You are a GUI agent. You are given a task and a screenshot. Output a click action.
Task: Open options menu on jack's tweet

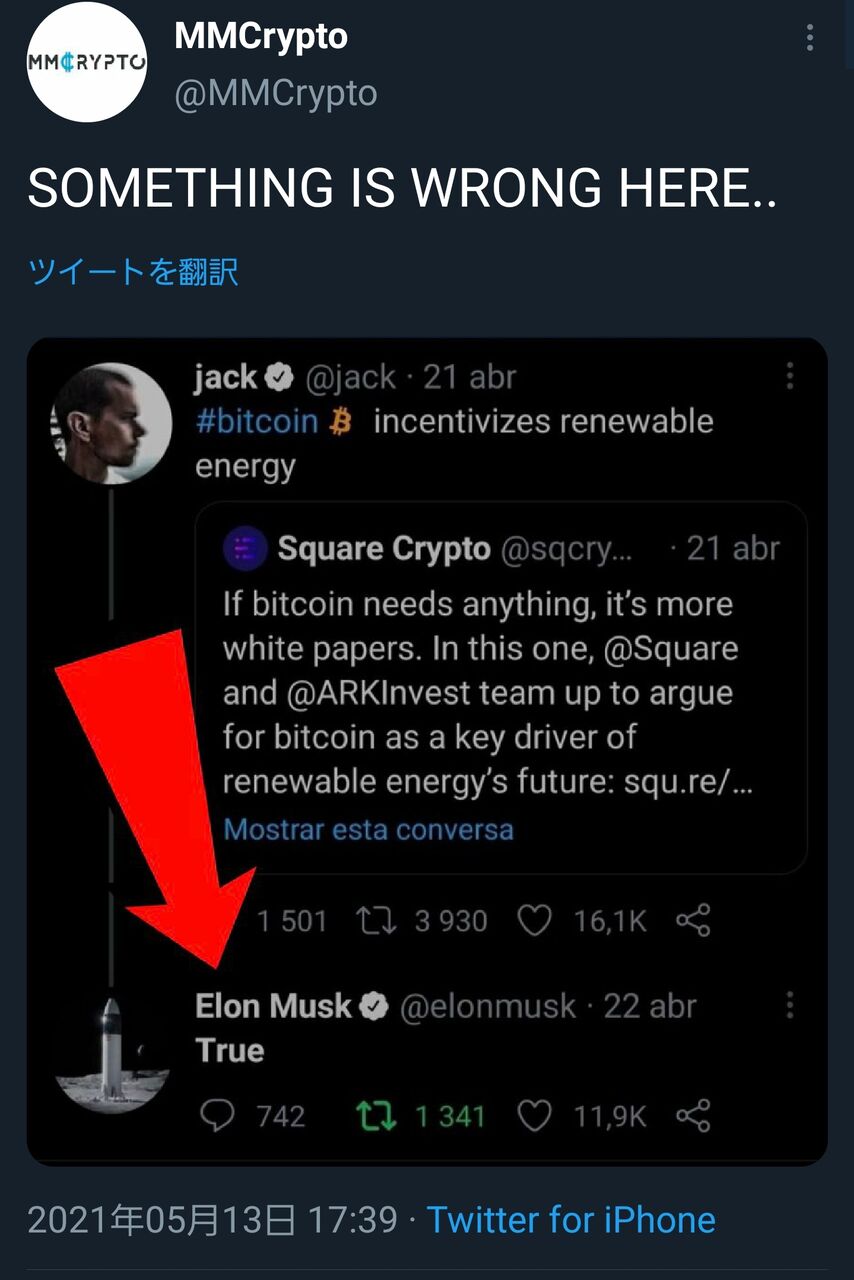(x=790, y=377)
